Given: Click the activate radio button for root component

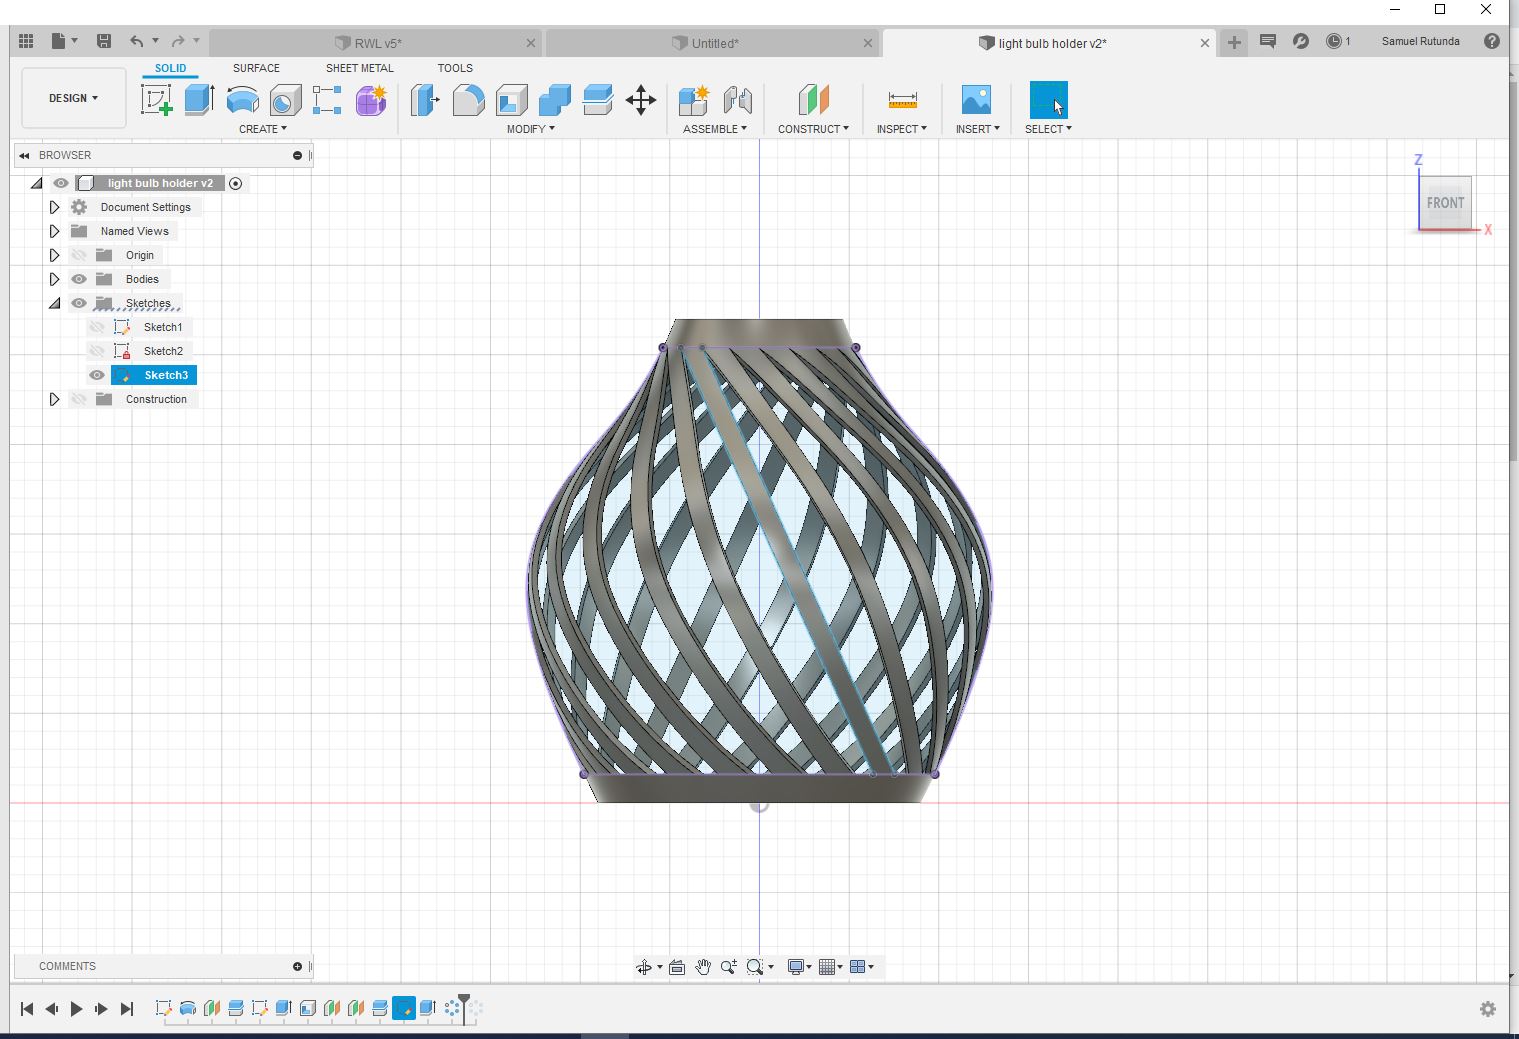Looking at the screenshot, I should click(236, 183).
